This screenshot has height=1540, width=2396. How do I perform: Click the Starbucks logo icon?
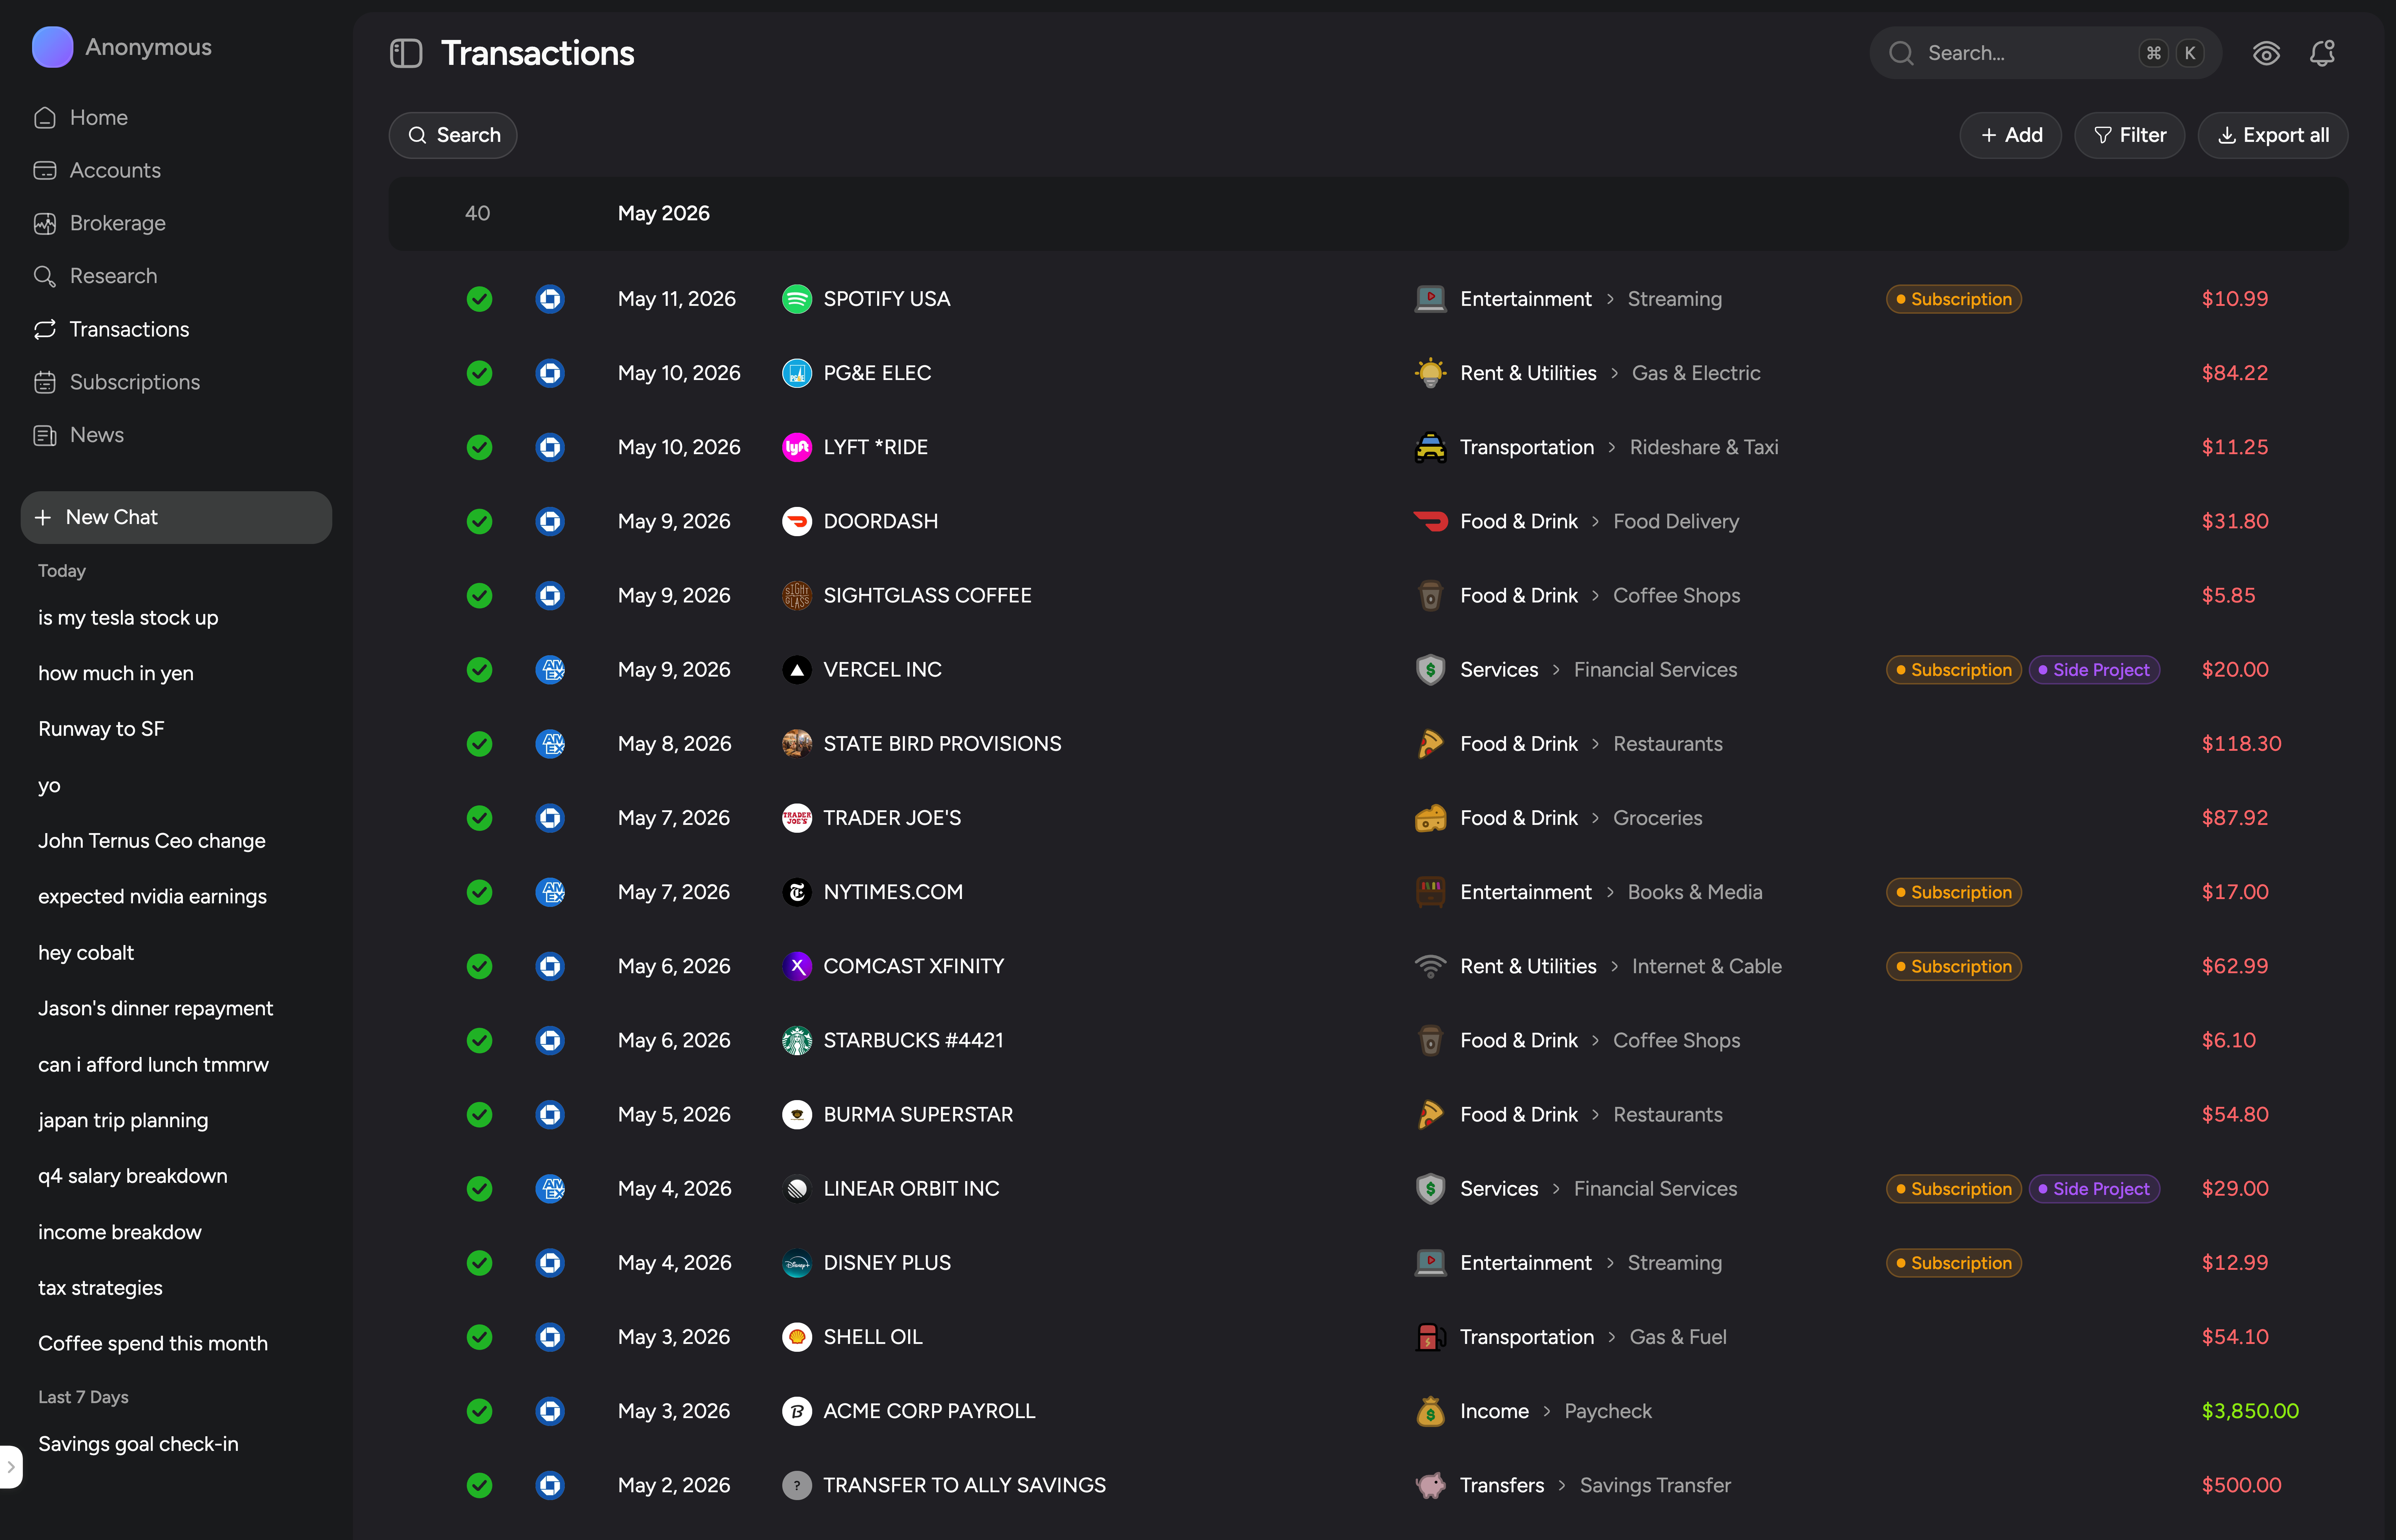(x=796, y=1040)
